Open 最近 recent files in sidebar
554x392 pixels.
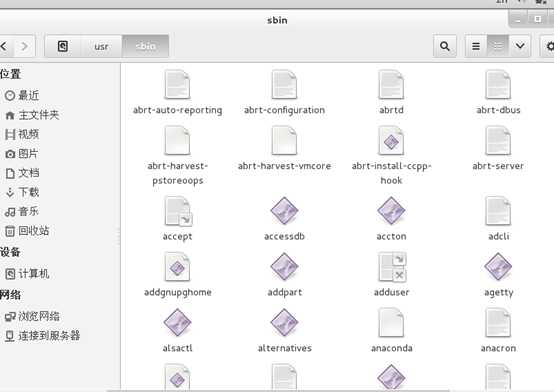[x=22, y=95]
